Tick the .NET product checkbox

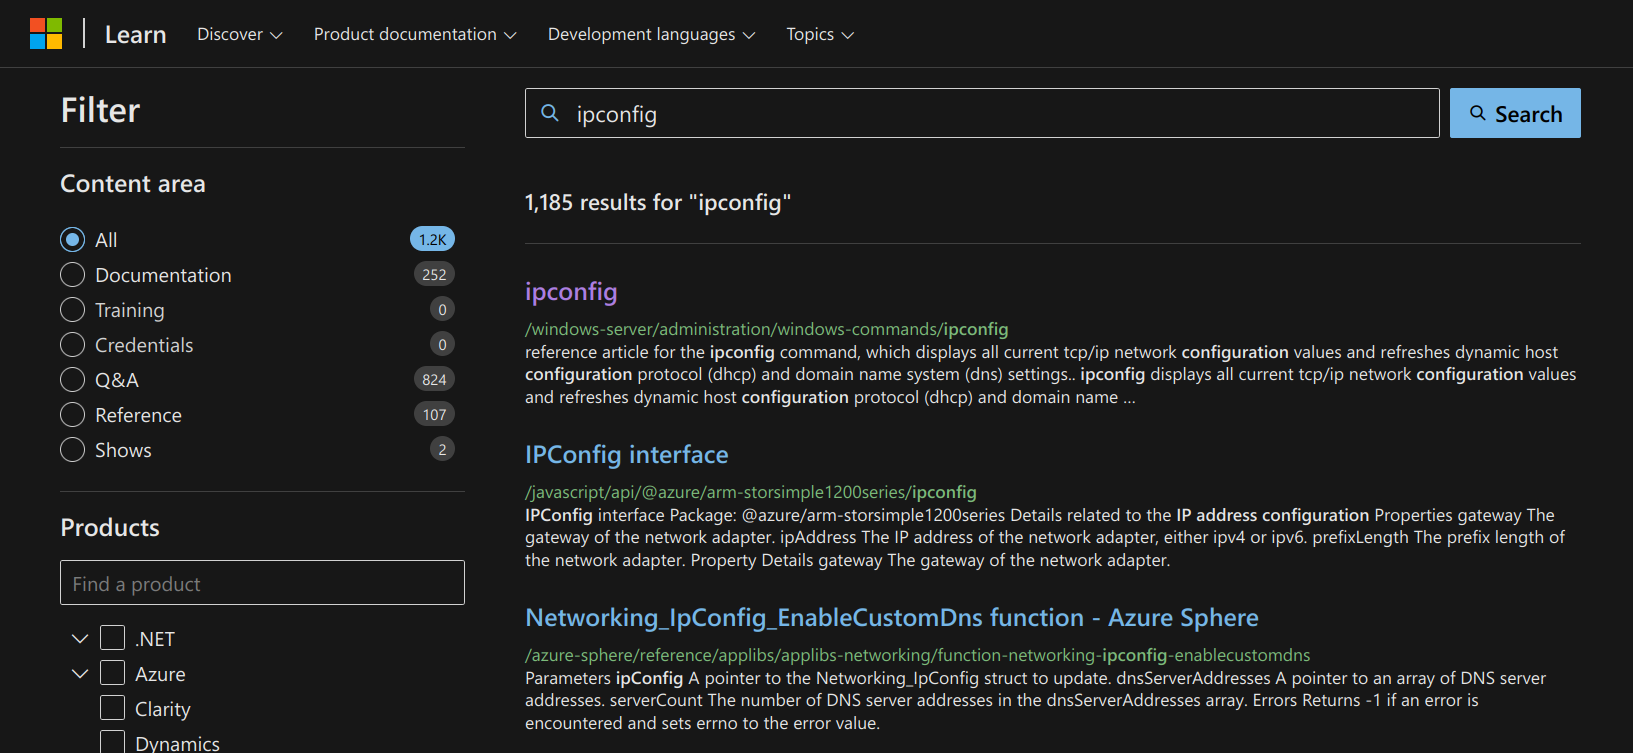point(113,638)
